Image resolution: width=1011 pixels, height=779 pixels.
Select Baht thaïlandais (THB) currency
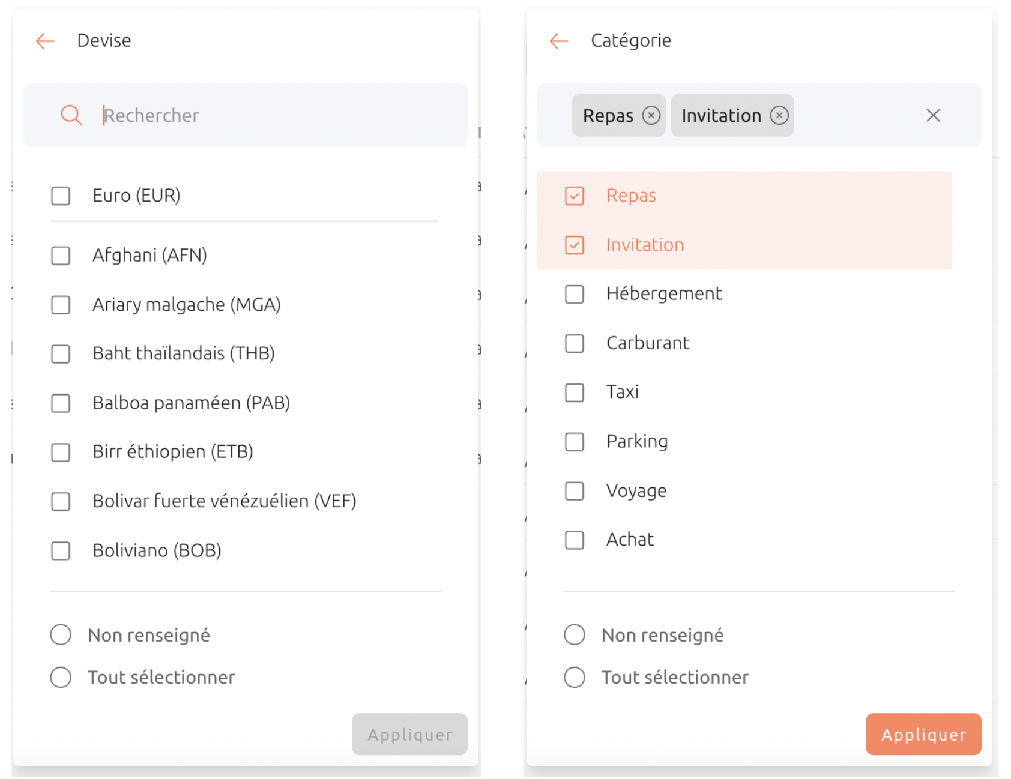[61, 354]
